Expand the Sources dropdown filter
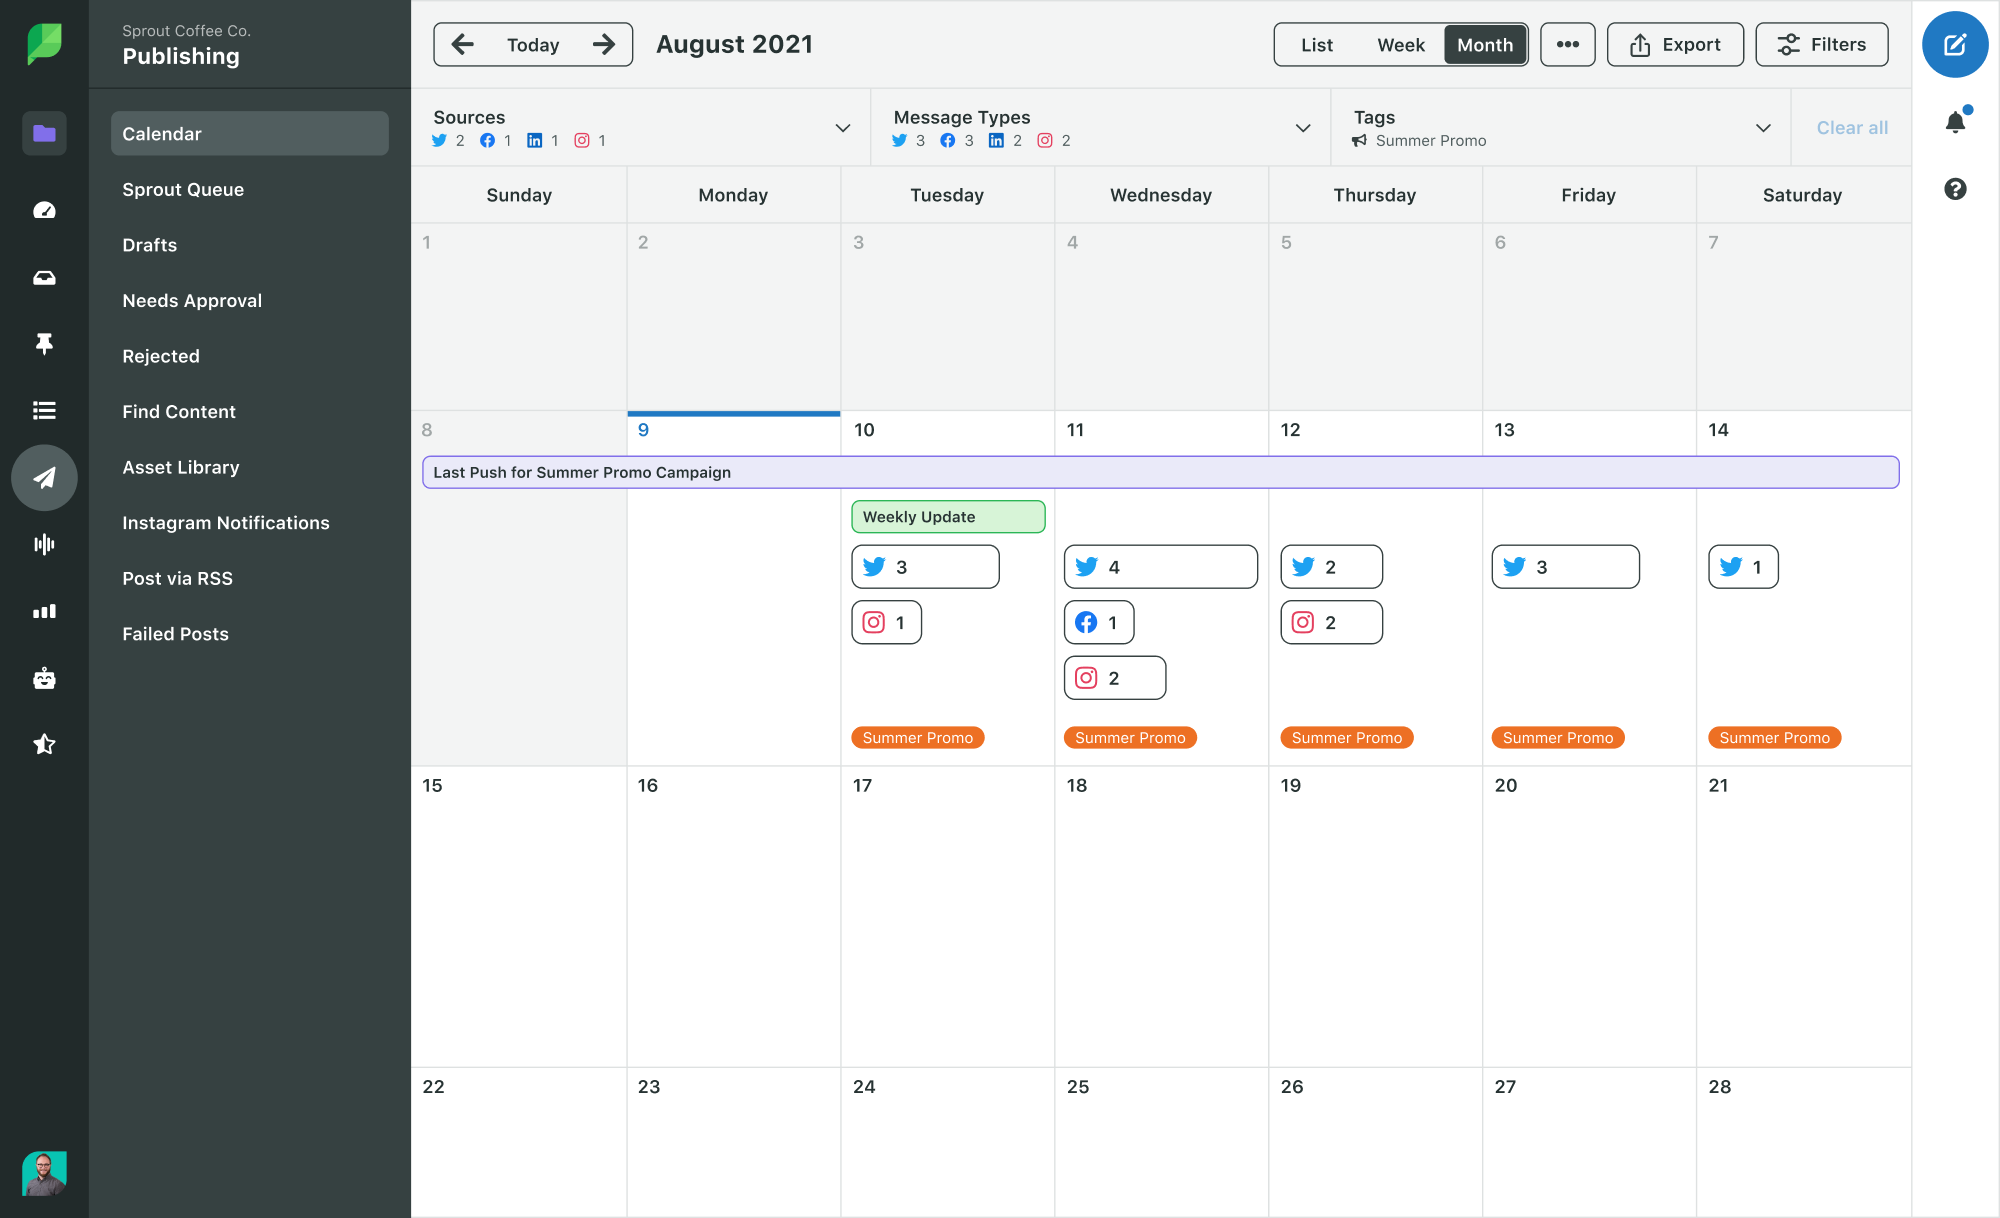Screen dimensions: 2000x1218 (843, 127)
